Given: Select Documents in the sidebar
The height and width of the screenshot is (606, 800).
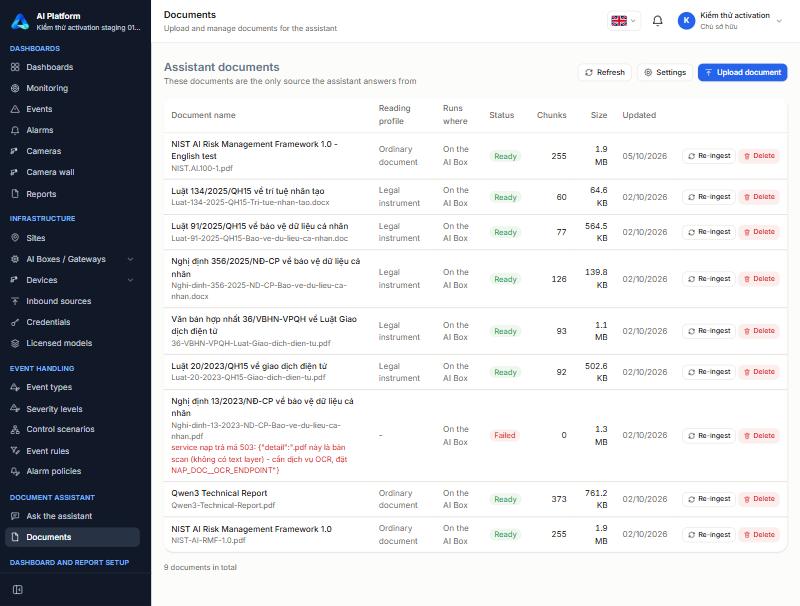Looking at the screenshot, I should pos(72,537).
